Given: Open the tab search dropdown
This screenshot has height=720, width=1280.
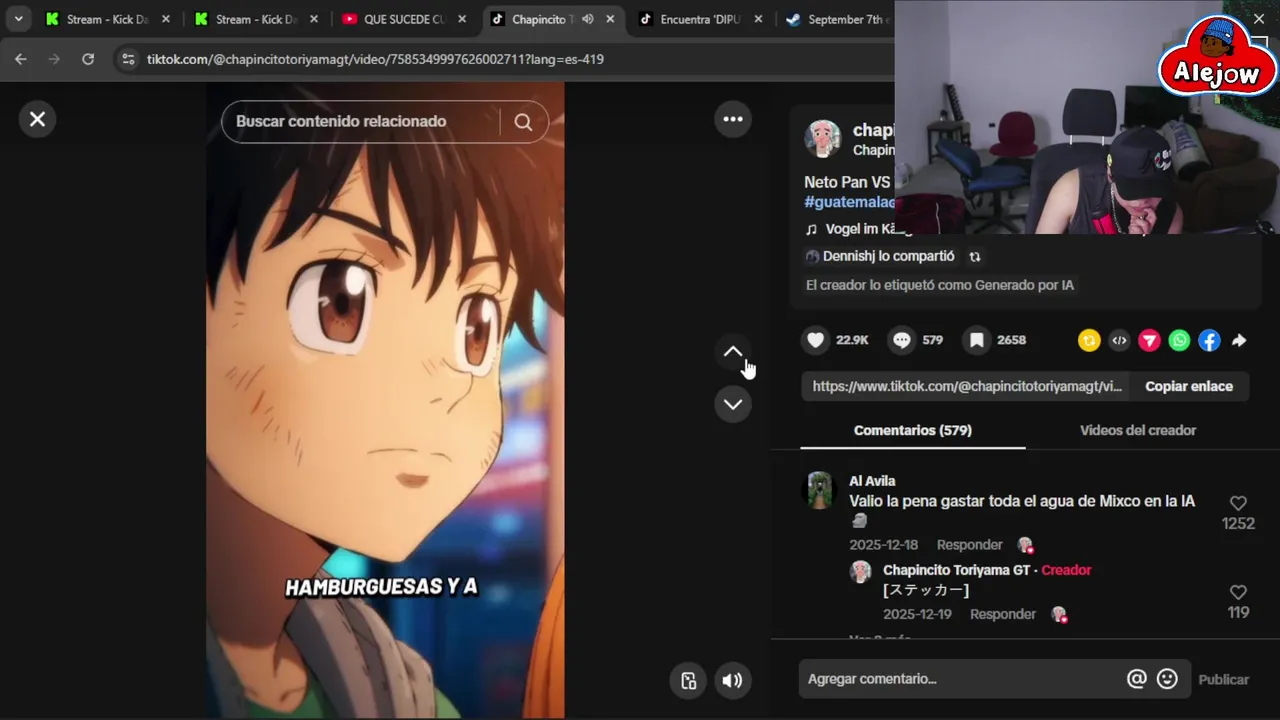Looking at the screenshot, I should 18,19.
